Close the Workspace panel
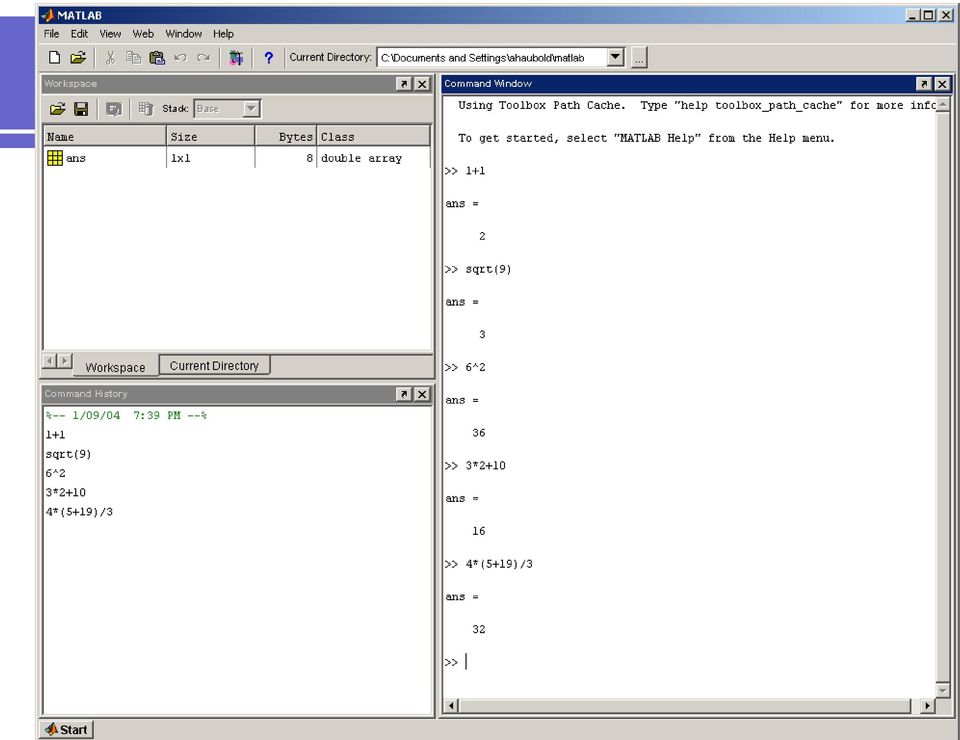Viewport: 960px width, 740px height. point(422,84)
